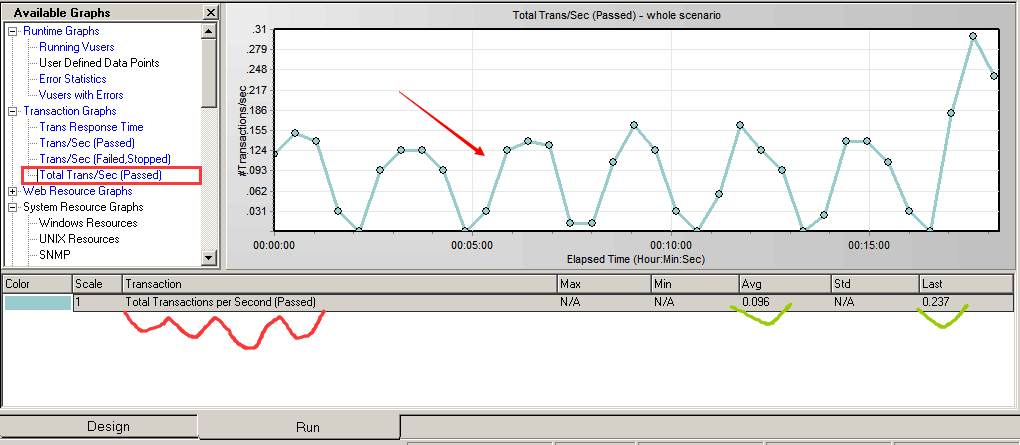
Task: Select Windows Resources graph
Action: [x=88, y=223]
